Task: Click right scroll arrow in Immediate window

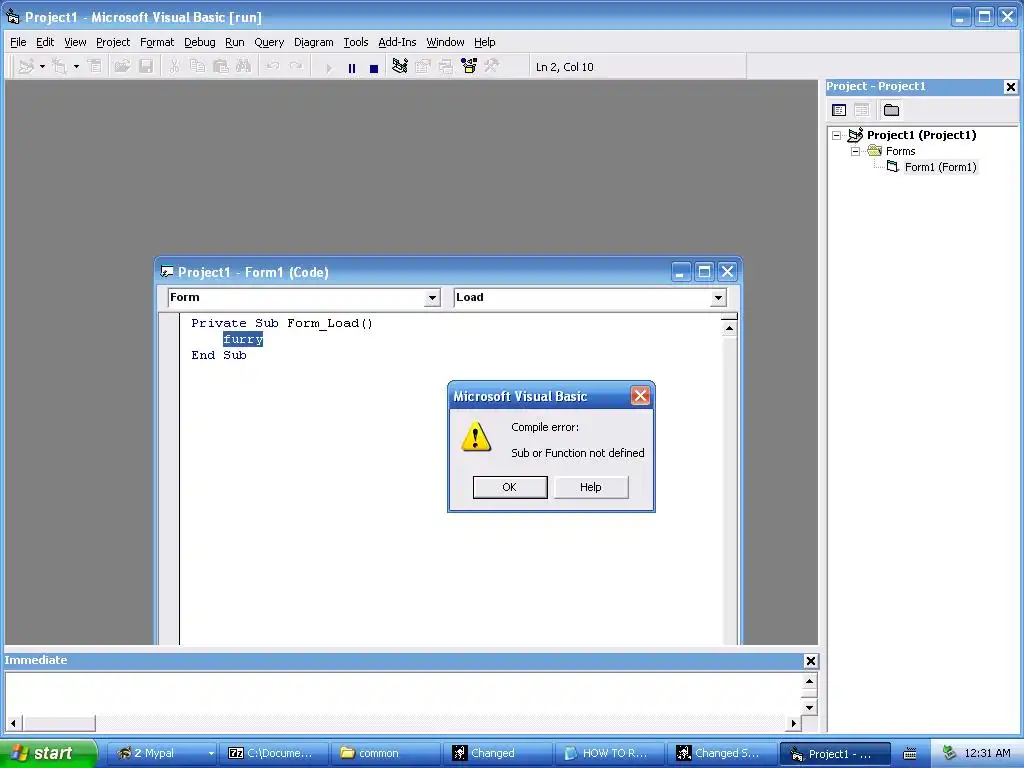Action: pyautogui.click(x=793, y=723)
